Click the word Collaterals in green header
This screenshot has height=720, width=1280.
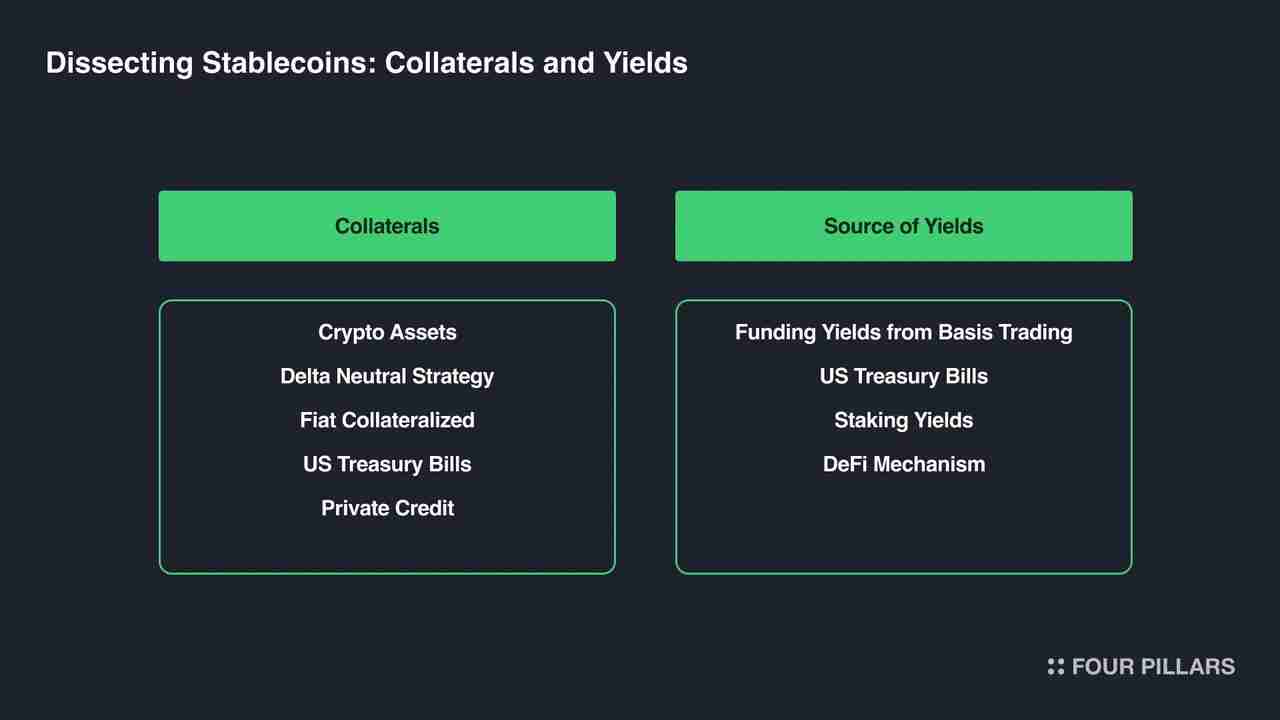387,226
